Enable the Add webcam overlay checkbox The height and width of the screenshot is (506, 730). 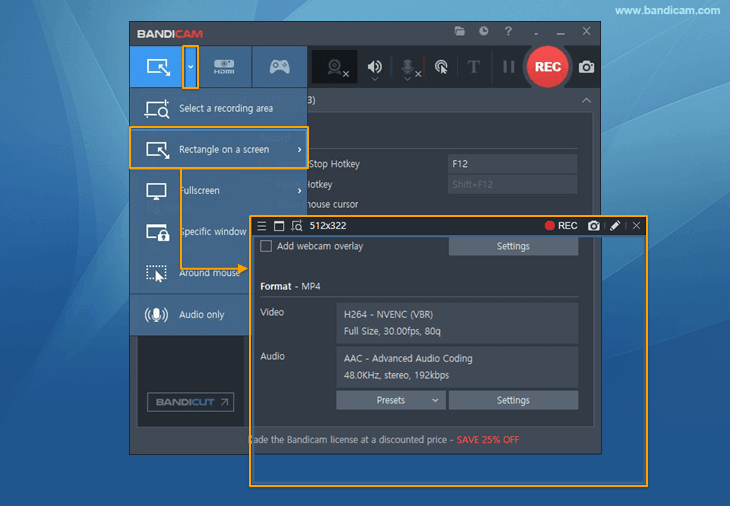pos(266,246)
